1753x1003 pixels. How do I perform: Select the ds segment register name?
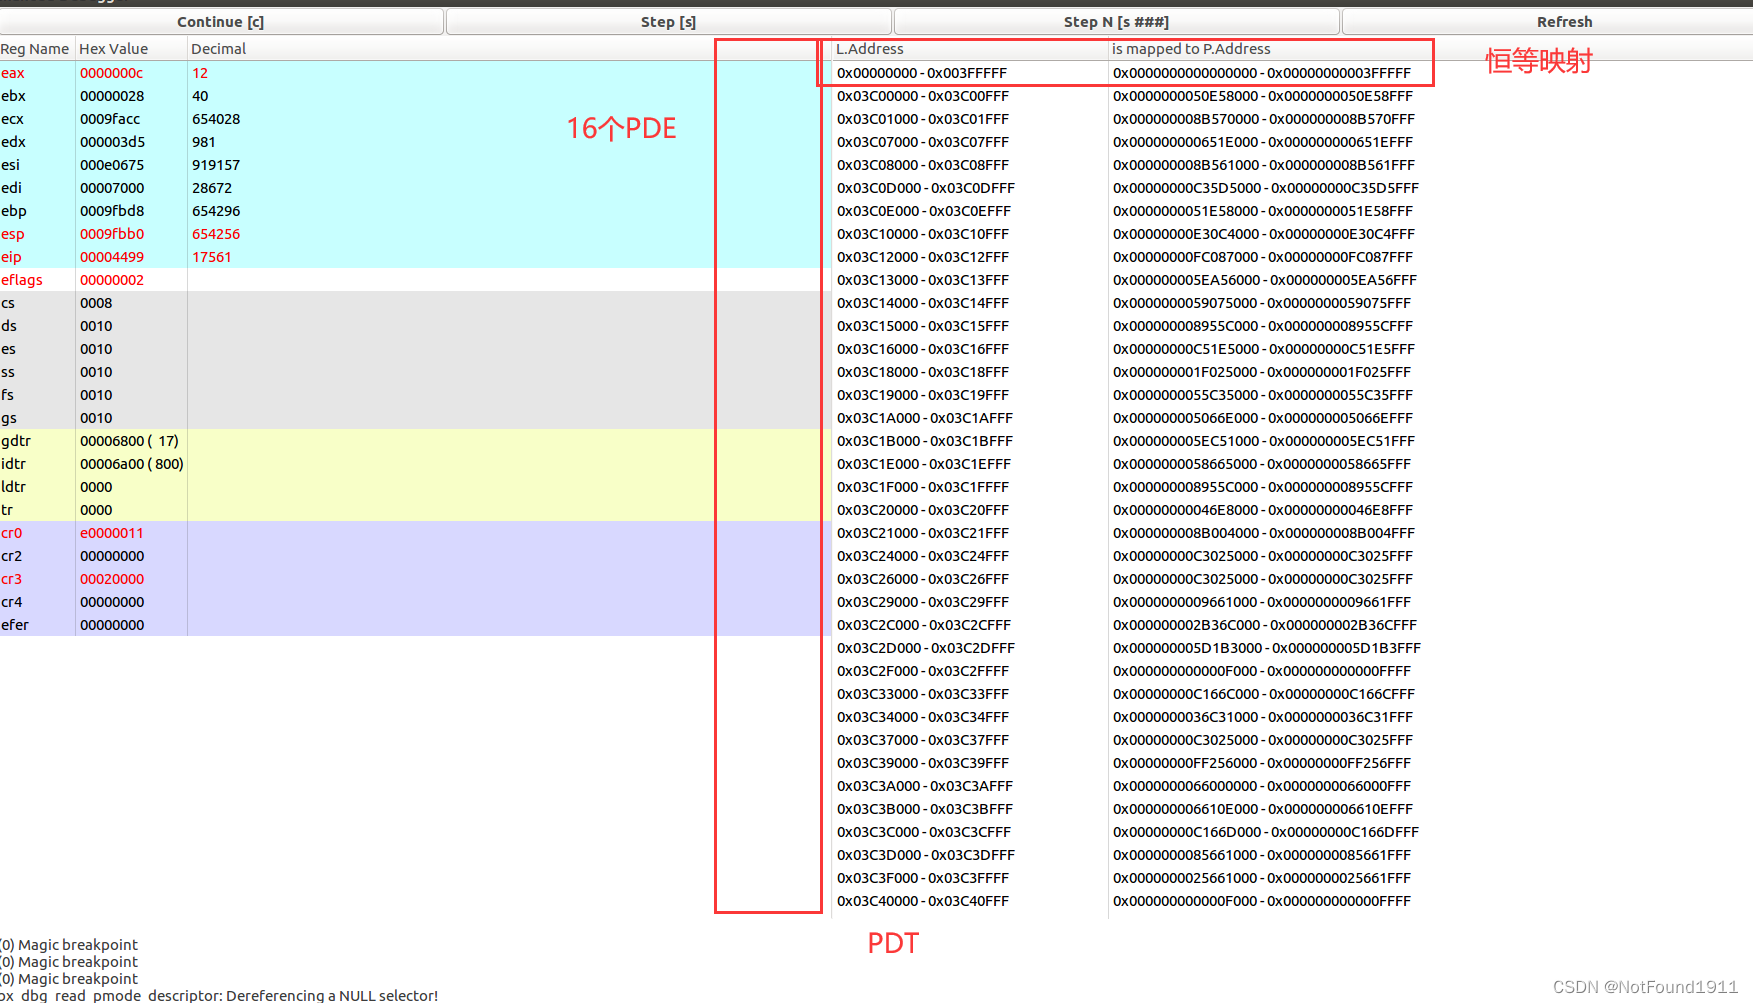[x=9, y=326]
